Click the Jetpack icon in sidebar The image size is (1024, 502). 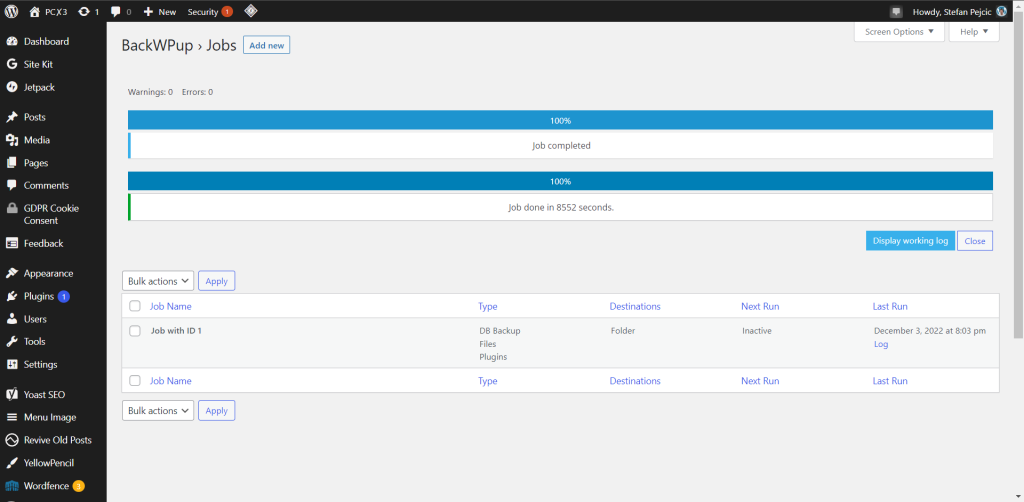tap(12, 87)
